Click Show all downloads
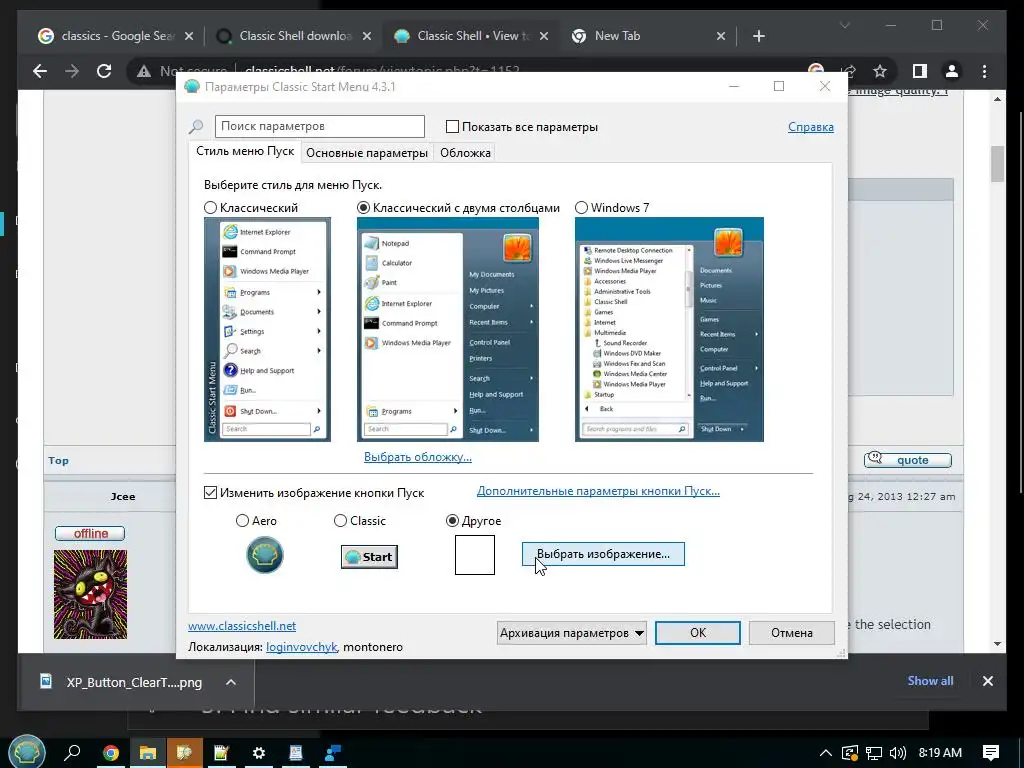The image size is (1024, 768). pos(930,680)
